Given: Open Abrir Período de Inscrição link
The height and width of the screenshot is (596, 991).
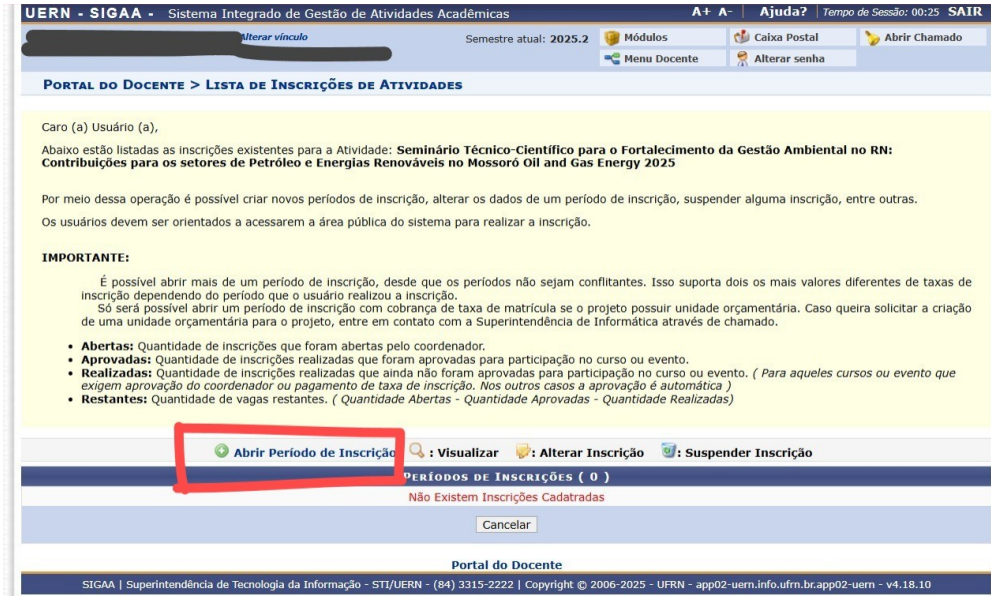Looking at the screenshot, I should click(314, 453).
